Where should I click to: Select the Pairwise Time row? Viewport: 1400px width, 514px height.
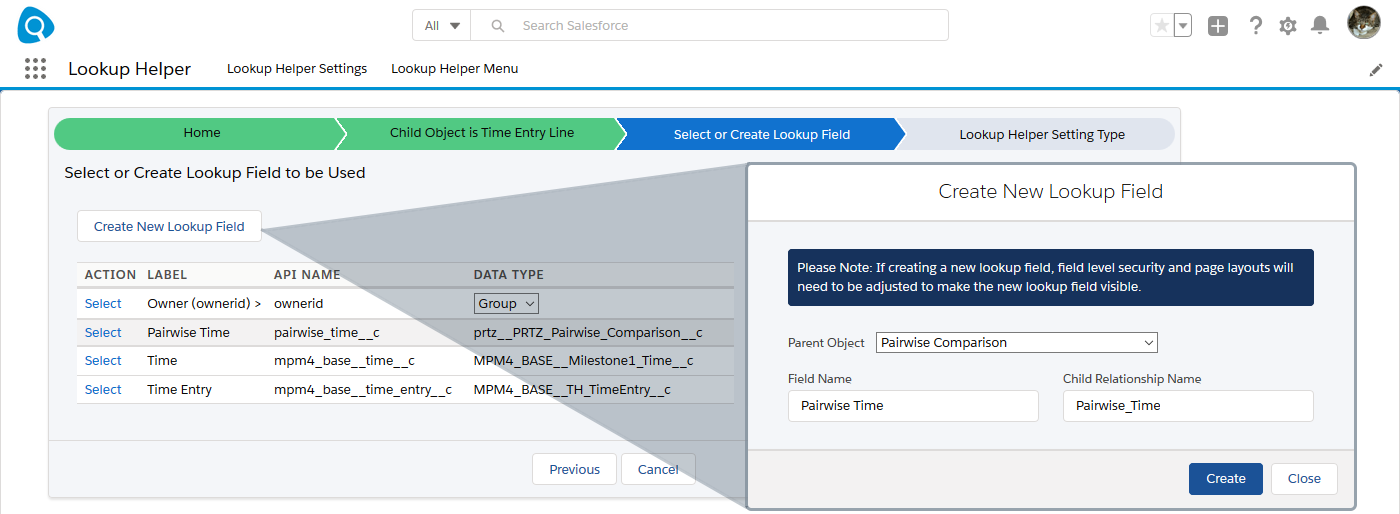pos(103,332)
